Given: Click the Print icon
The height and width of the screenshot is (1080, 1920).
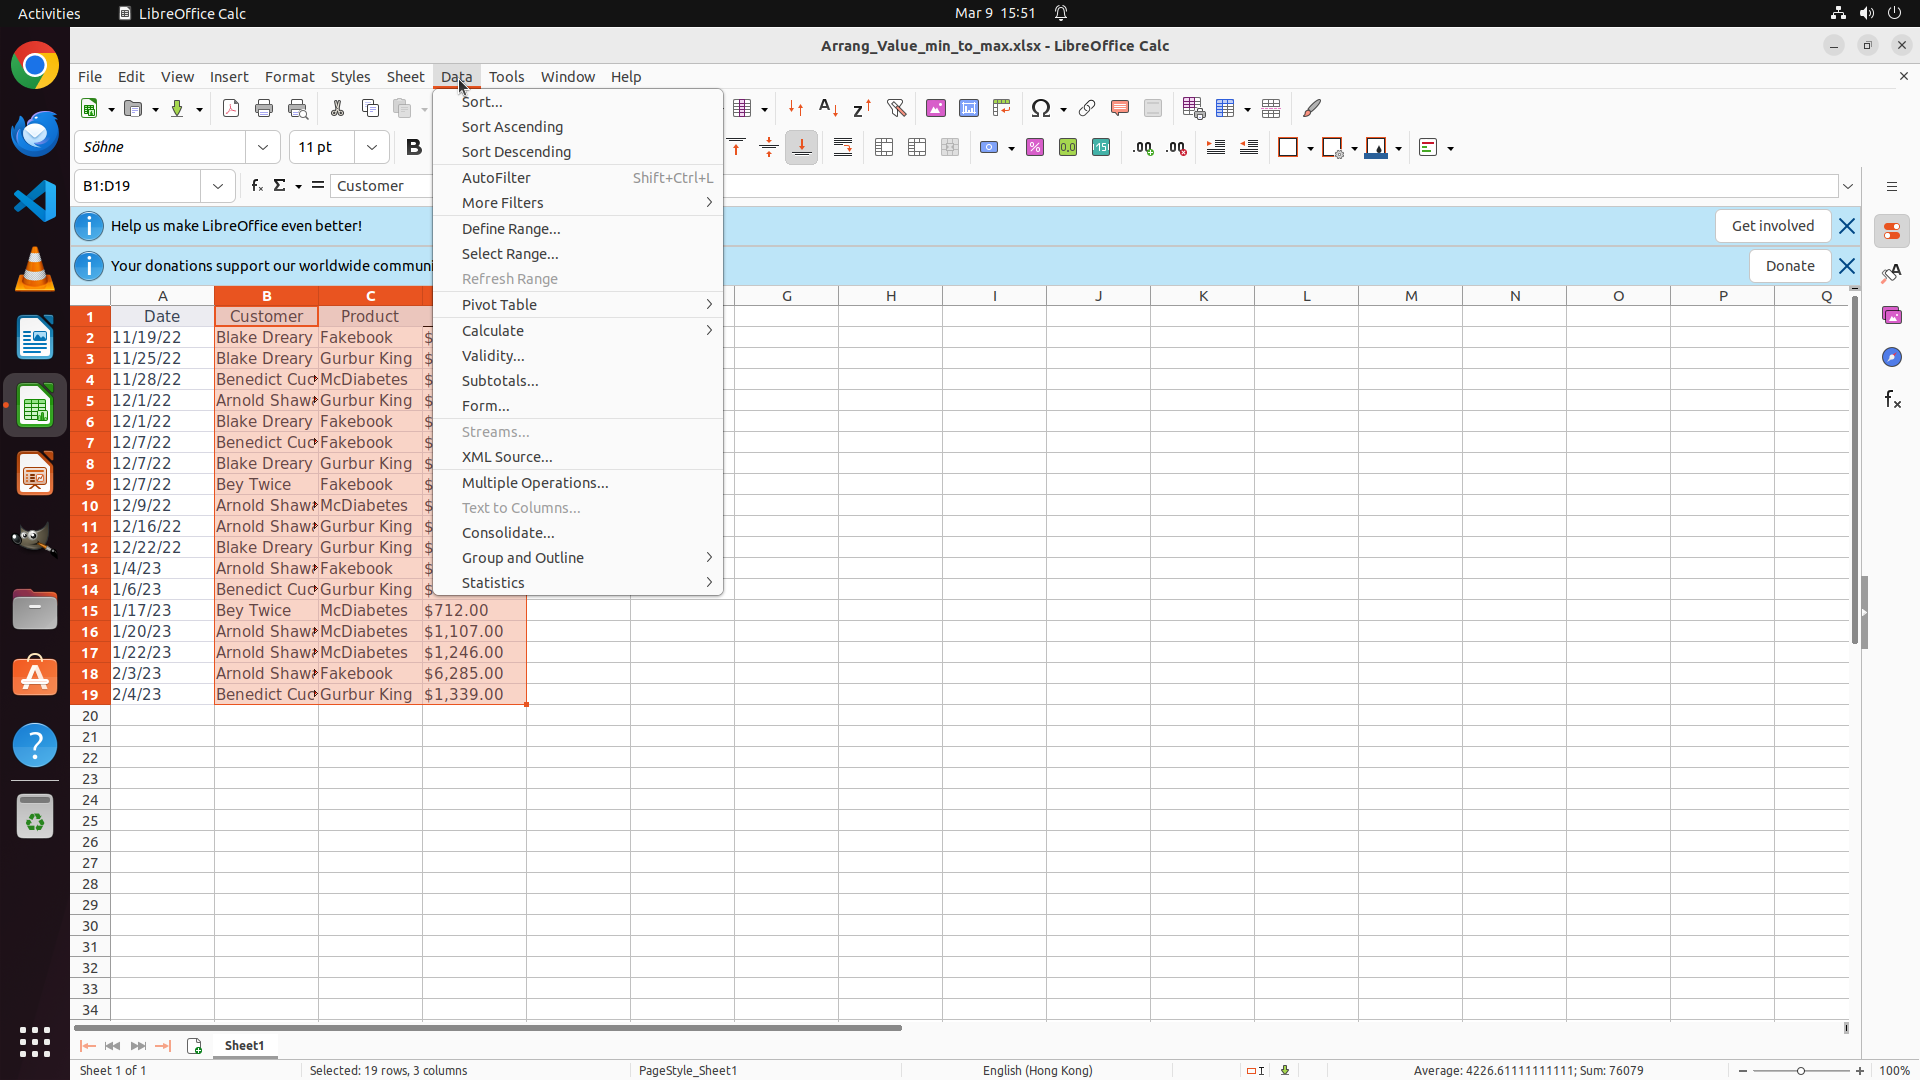Looking at the screenshot, I should (264, 108).
